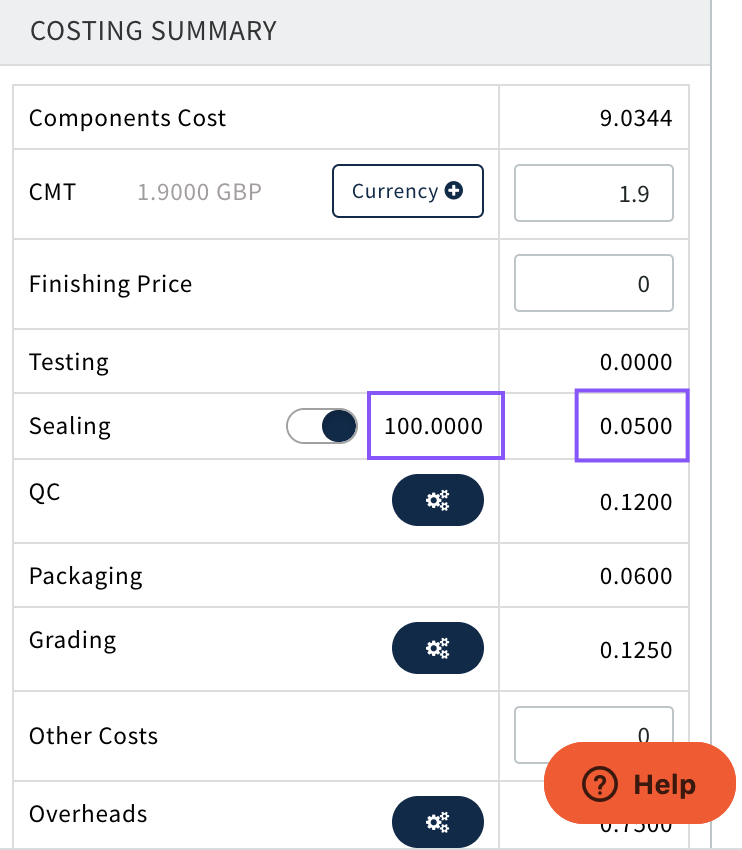The width and height of the screenshot is (742, 850).
Task: Open the orange Help button
Action: coord(640,783)
